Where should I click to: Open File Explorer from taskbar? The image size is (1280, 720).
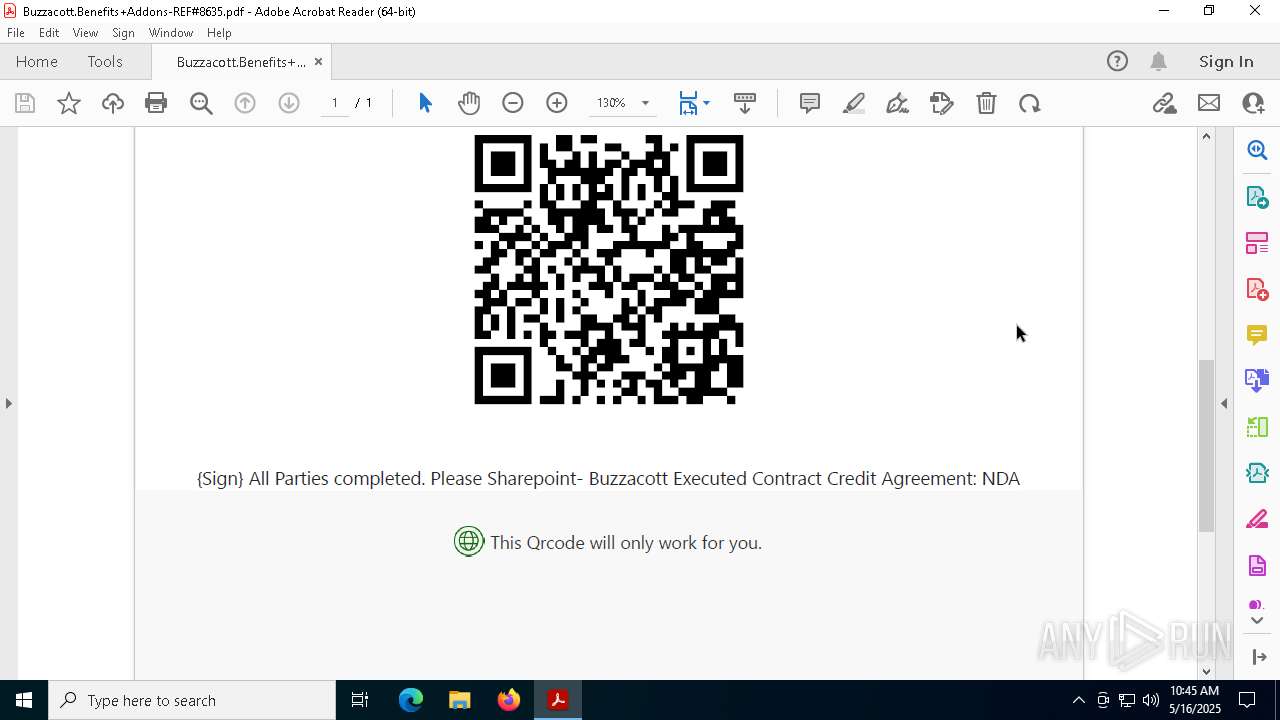(459, 700)
